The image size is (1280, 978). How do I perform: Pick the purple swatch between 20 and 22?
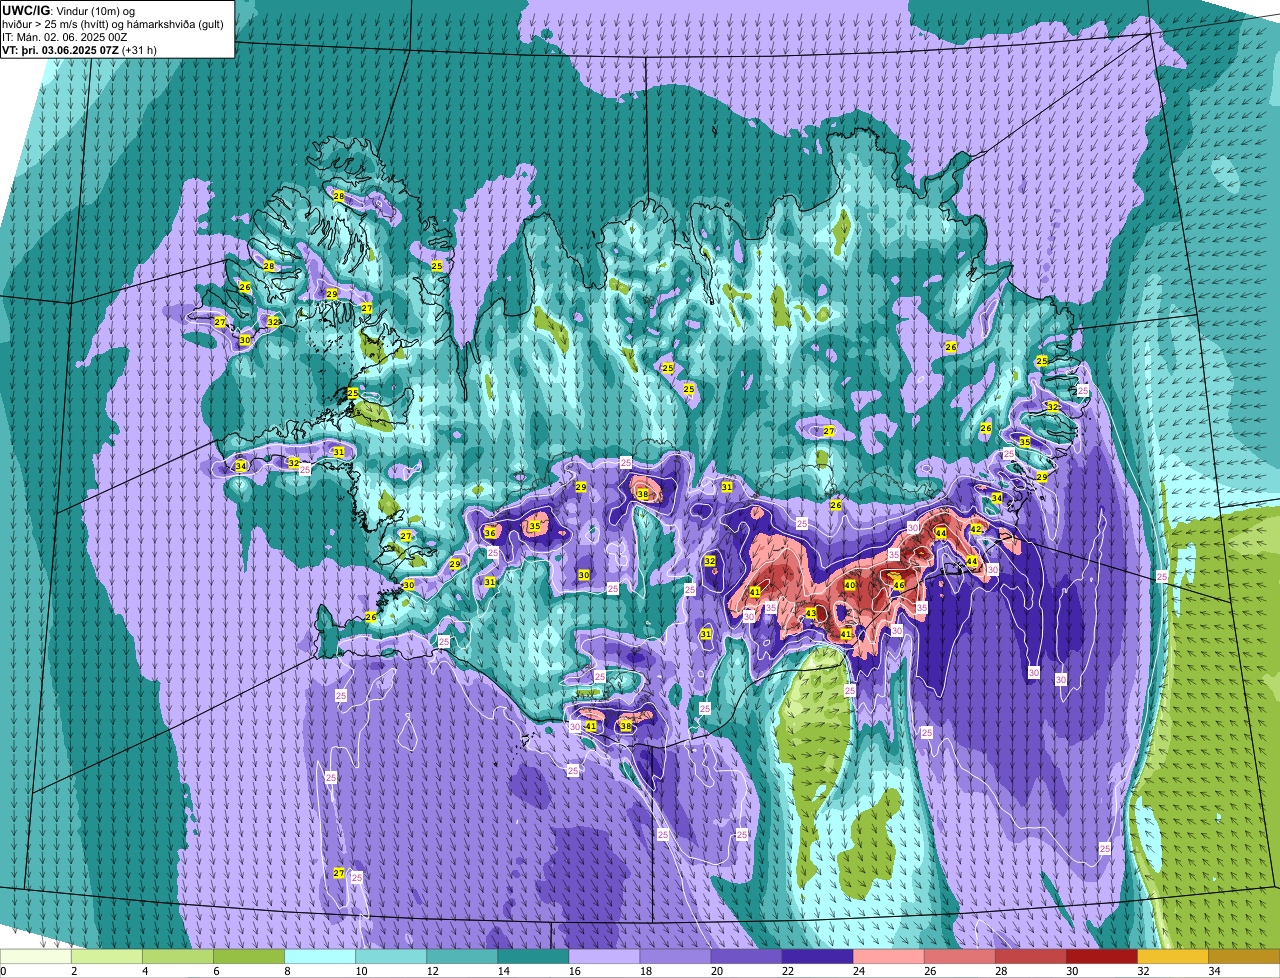(x=746, y=957)
